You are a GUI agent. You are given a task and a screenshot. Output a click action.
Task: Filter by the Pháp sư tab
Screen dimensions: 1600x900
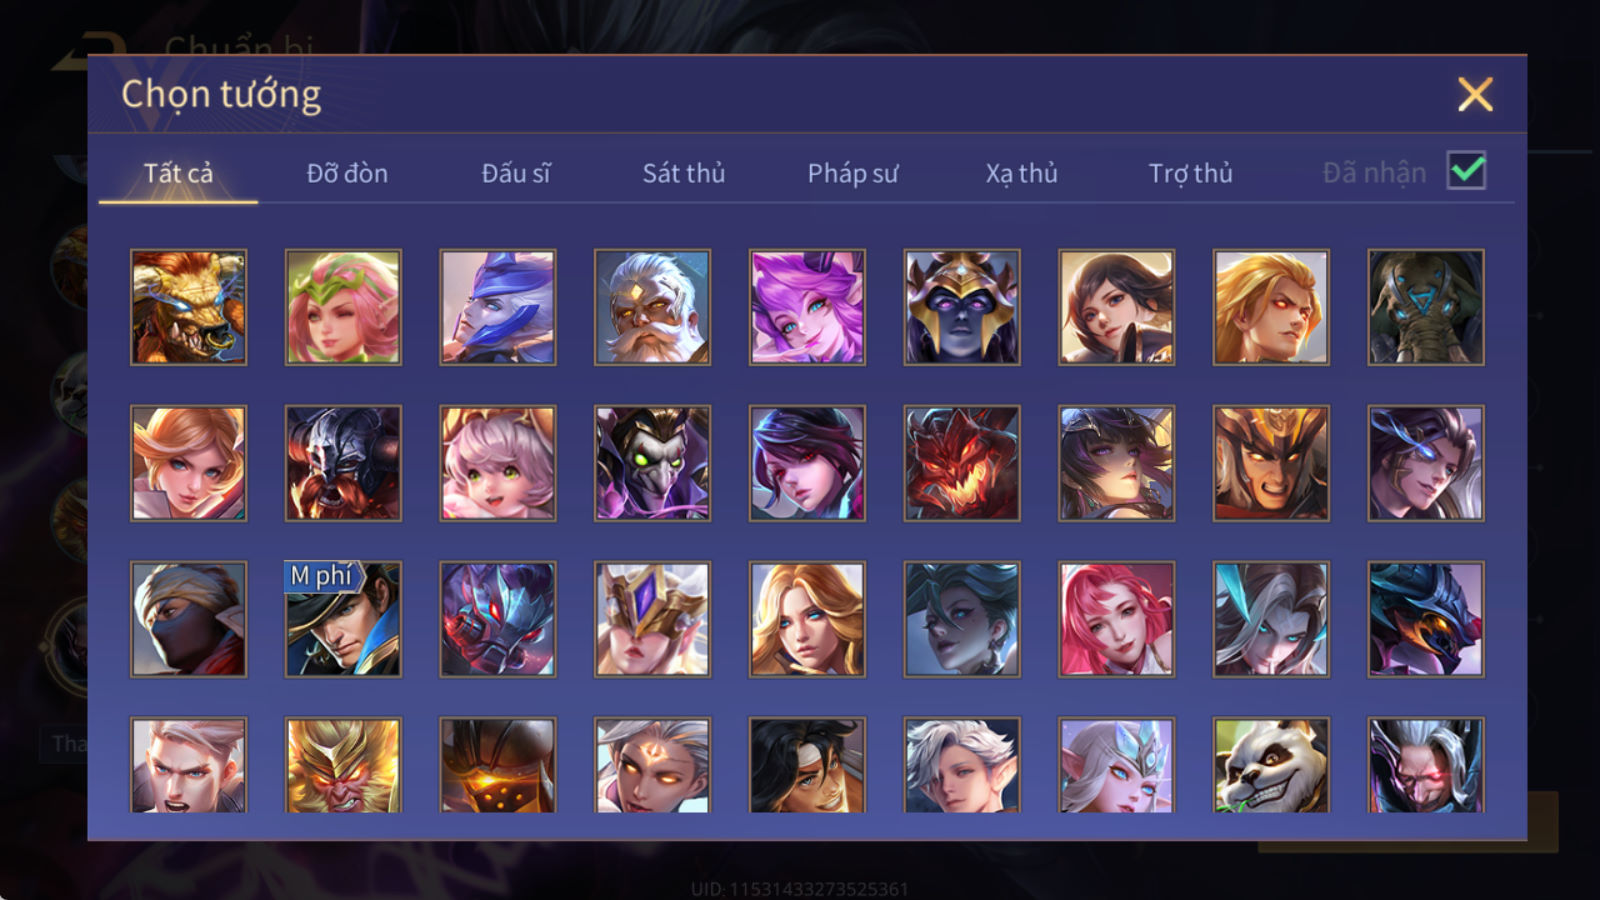pos(853,173)
